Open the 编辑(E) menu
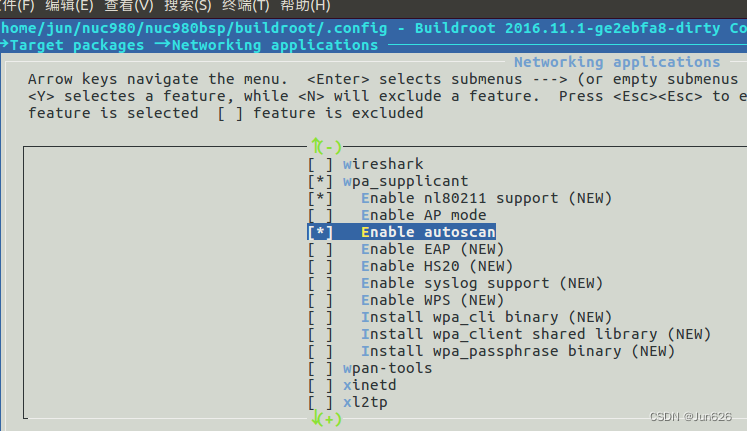This screenshot has width=747, height=431. [69, 6]
